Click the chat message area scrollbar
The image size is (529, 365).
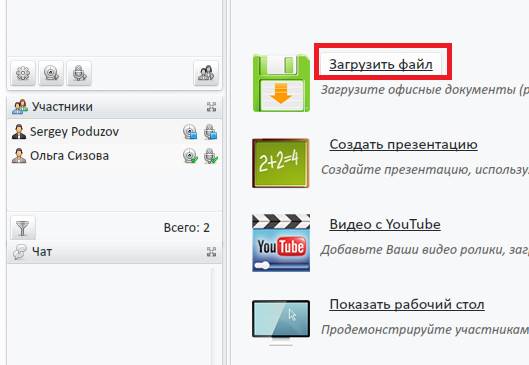coord(212,316)
